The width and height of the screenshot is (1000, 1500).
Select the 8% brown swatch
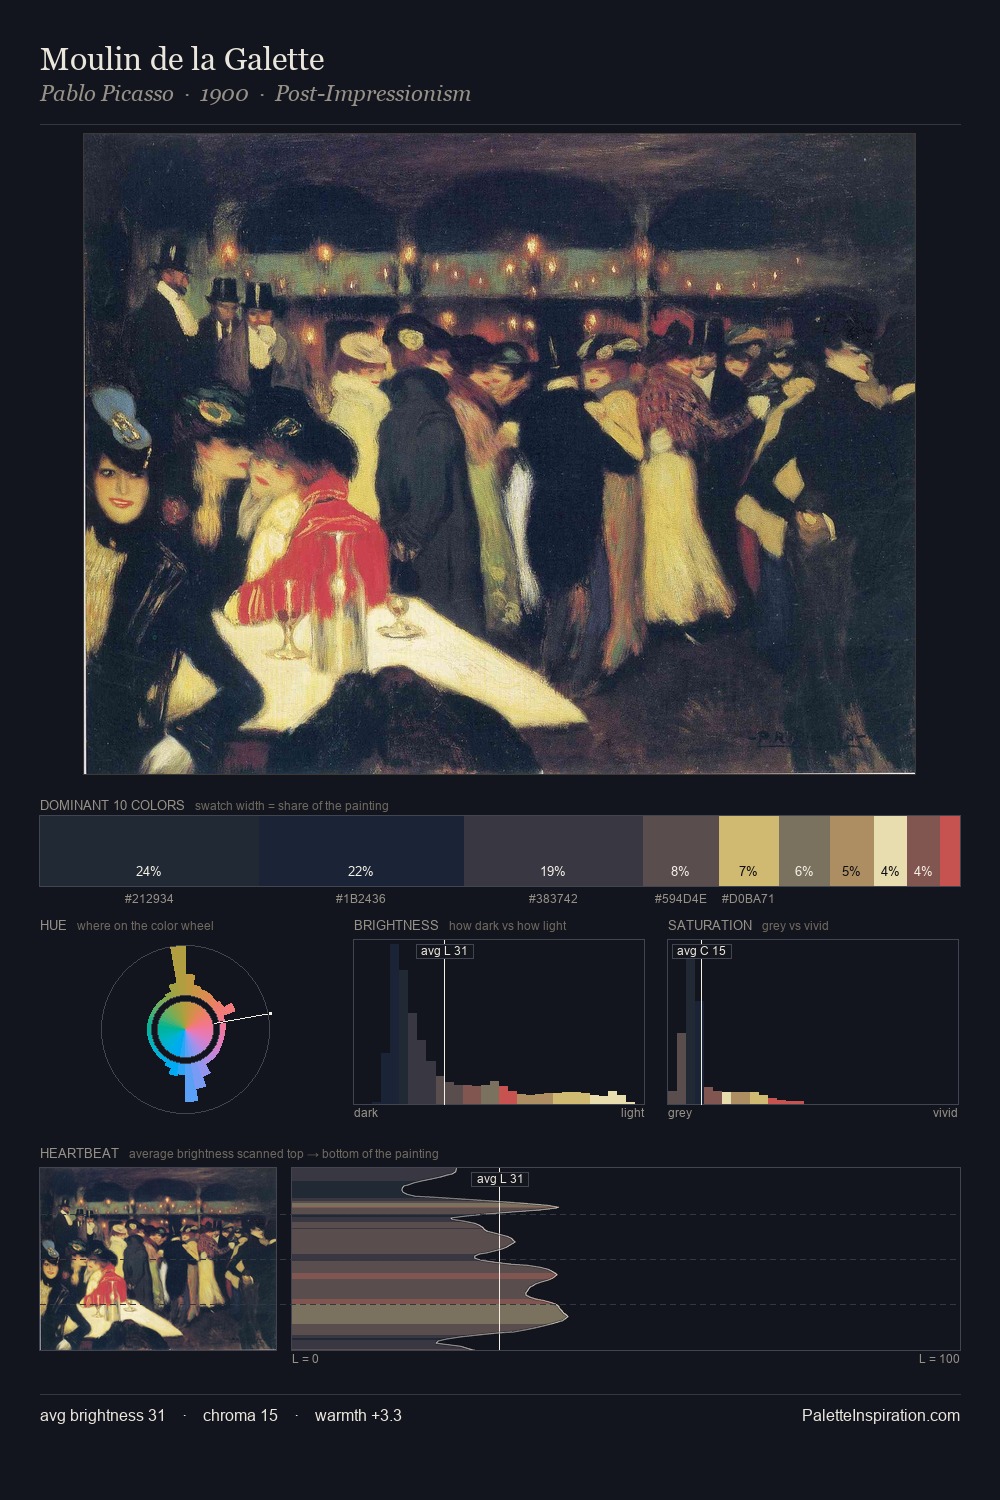pyautogui.click(x=680, y=851)
